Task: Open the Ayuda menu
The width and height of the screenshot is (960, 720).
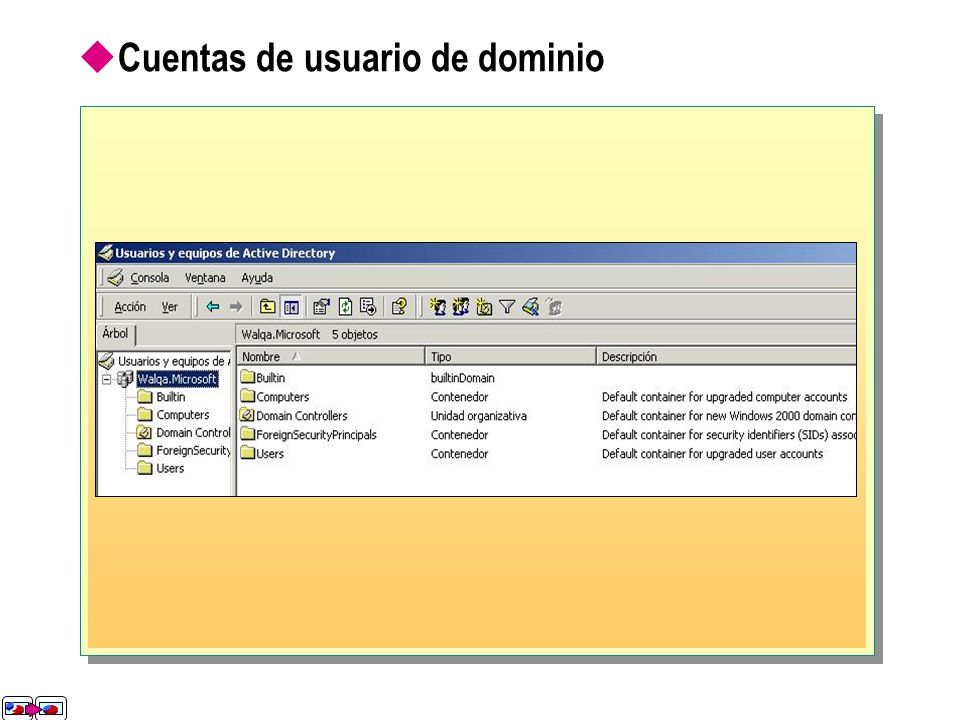Action: coord(257,278)
